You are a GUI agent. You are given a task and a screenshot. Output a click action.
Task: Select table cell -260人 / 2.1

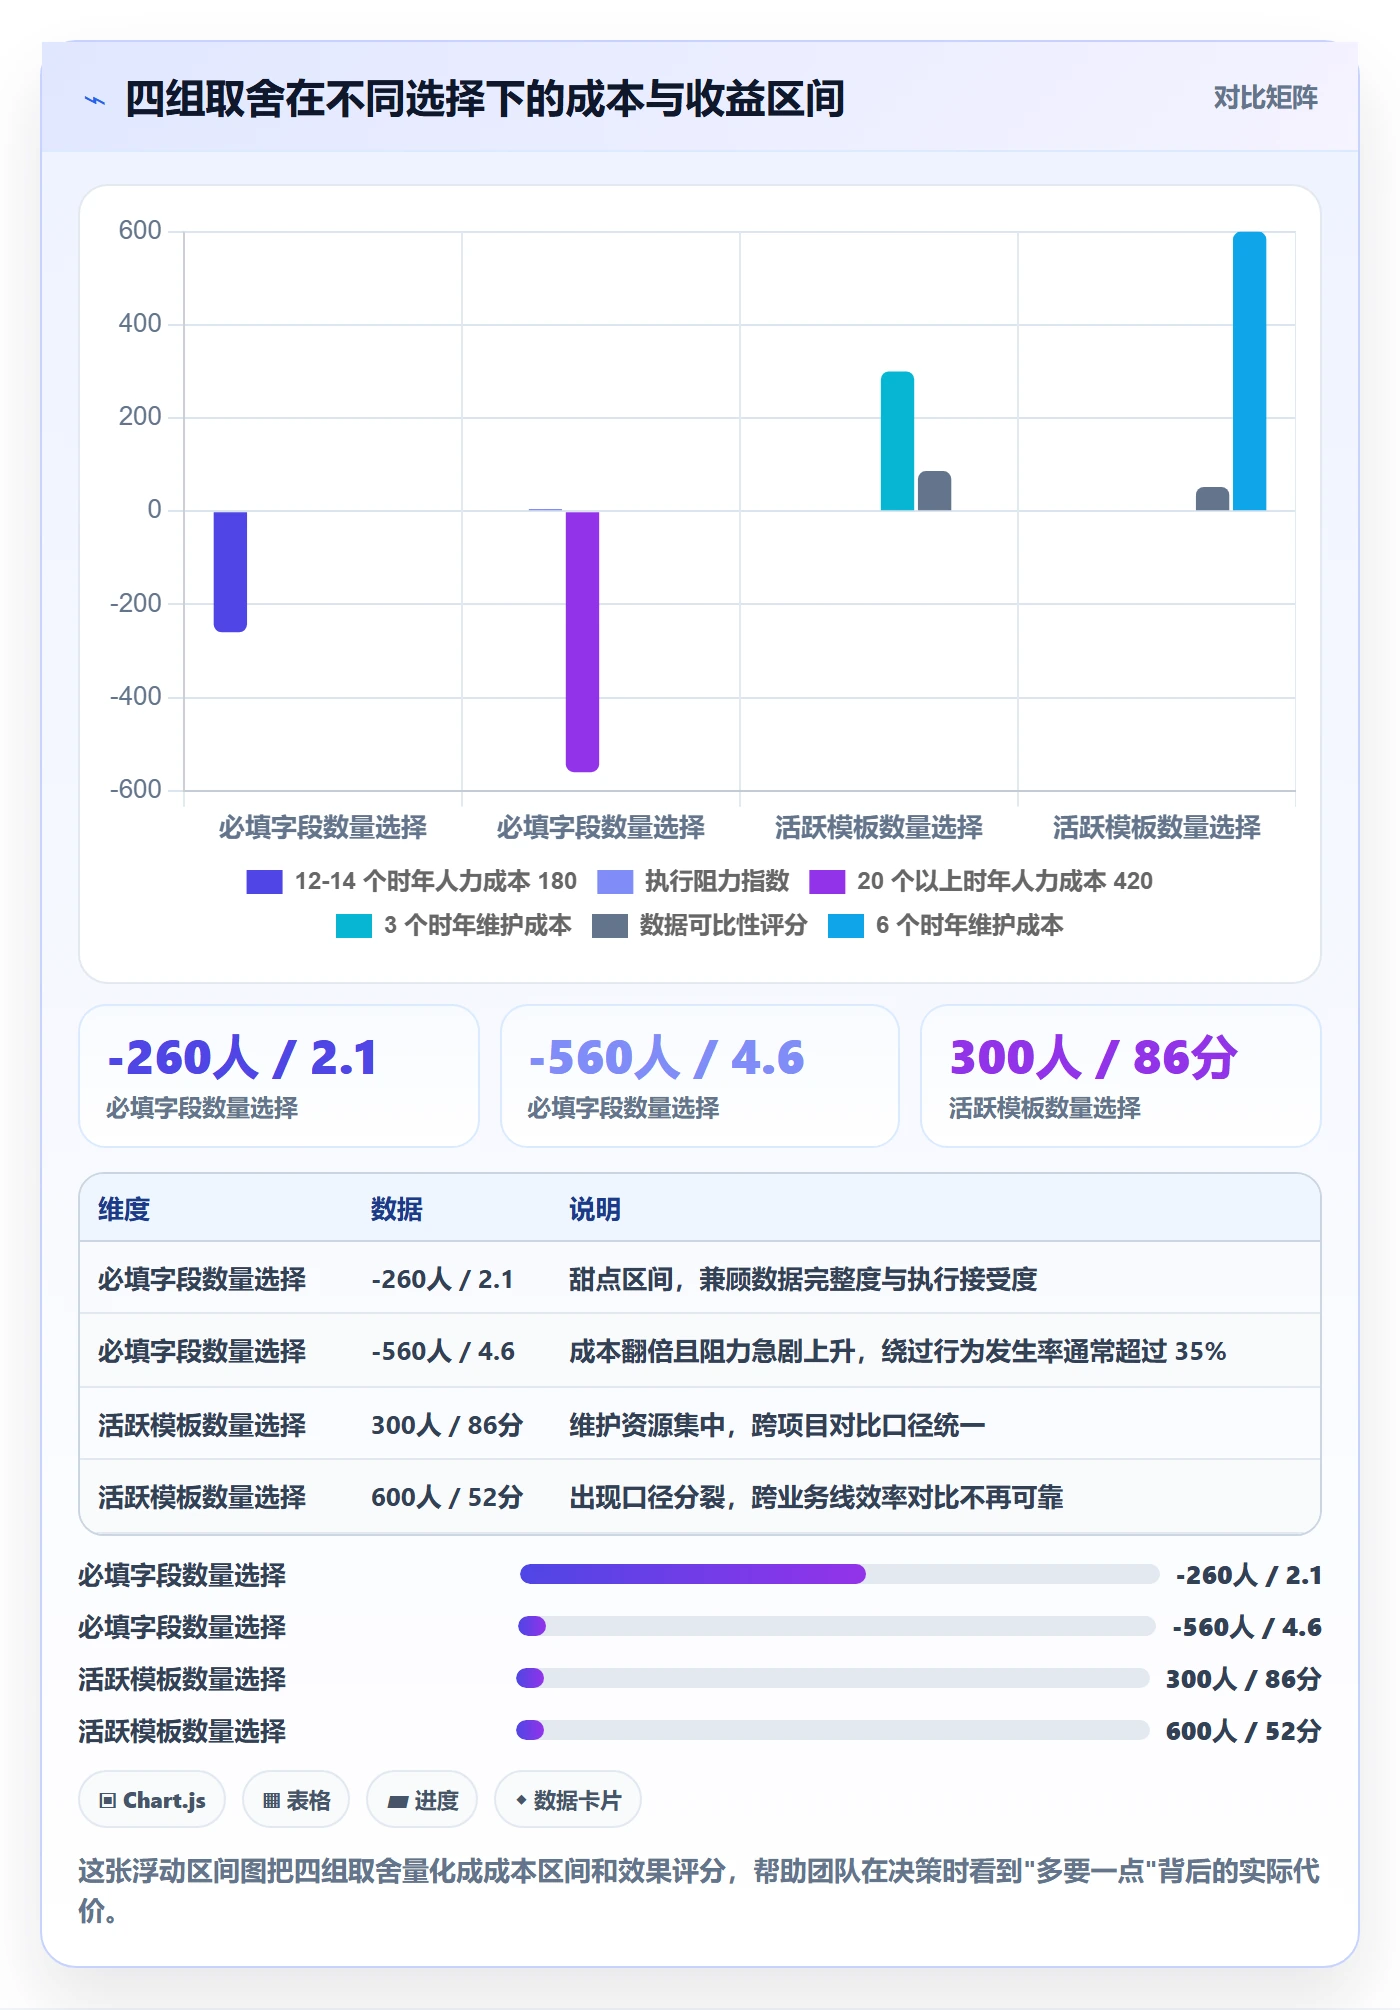442,1279
